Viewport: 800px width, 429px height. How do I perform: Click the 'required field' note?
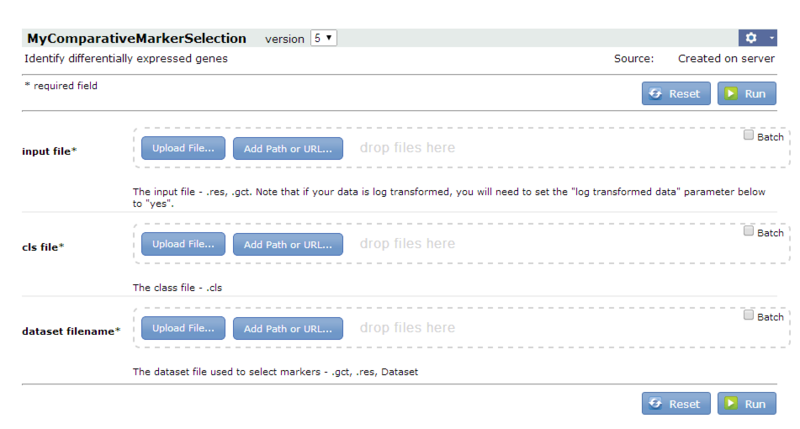61,86
